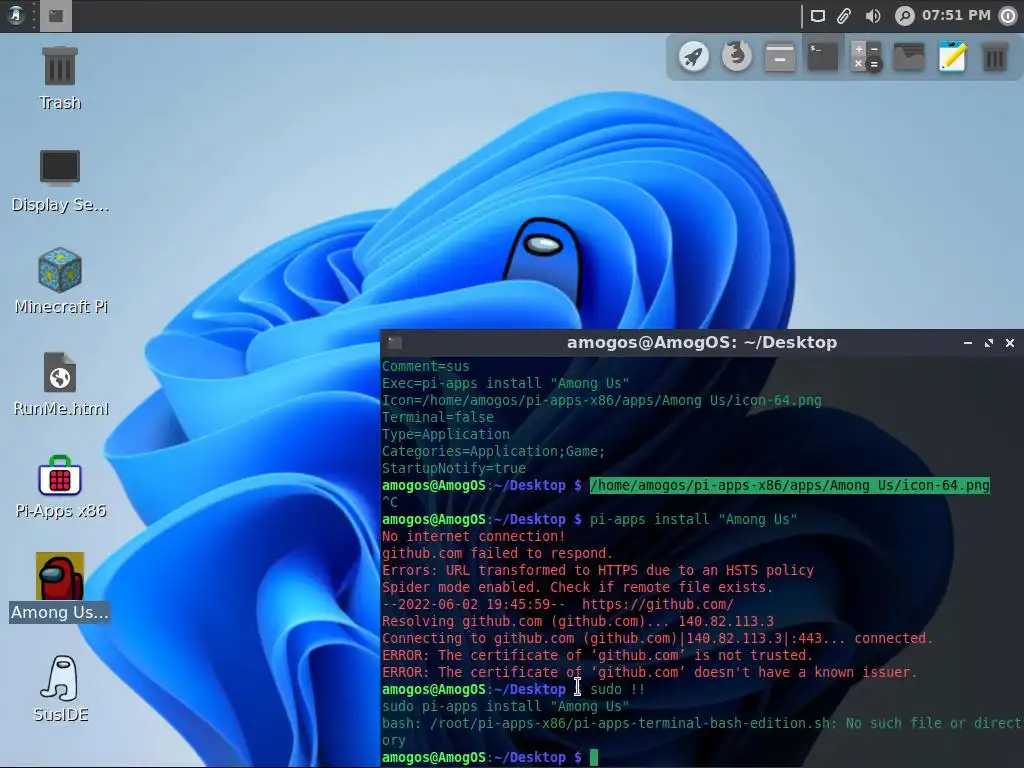Open the search magnifier in panel

tap(904, 16)
